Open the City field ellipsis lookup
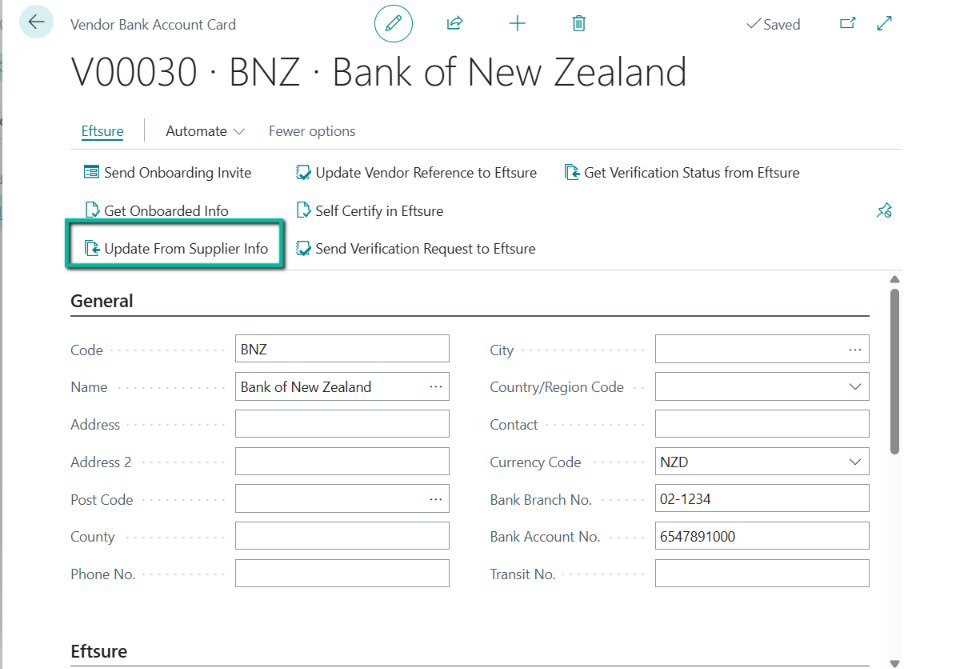The image size is (966, 669). pyautogui.click(x=855, y=349)
